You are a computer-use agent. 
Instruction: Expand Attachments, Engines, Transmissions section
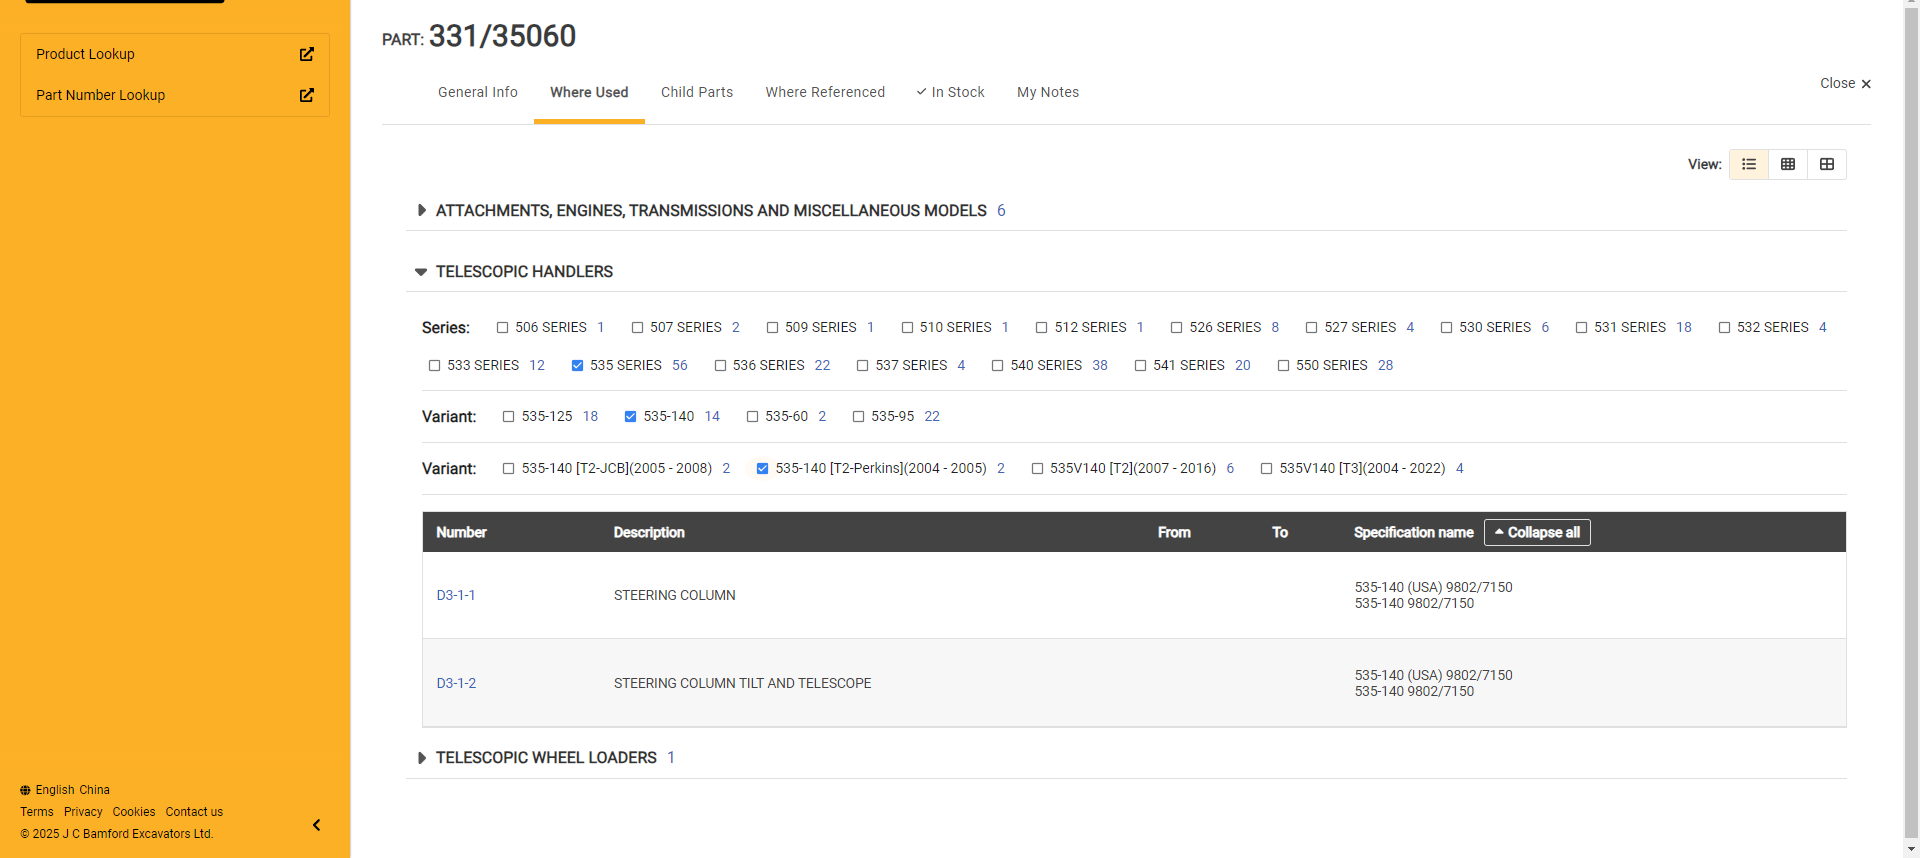(421, 211)
